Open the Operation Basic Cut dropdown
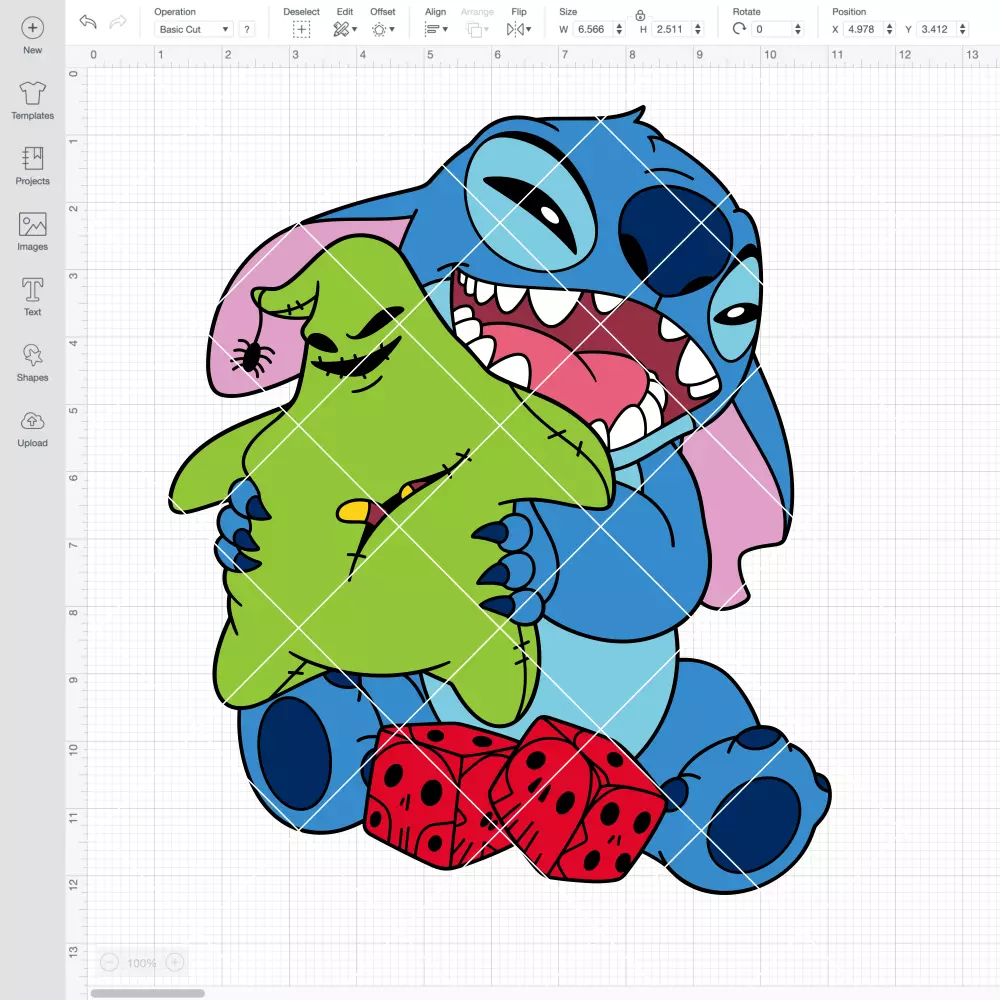 [x=194, y=29]
